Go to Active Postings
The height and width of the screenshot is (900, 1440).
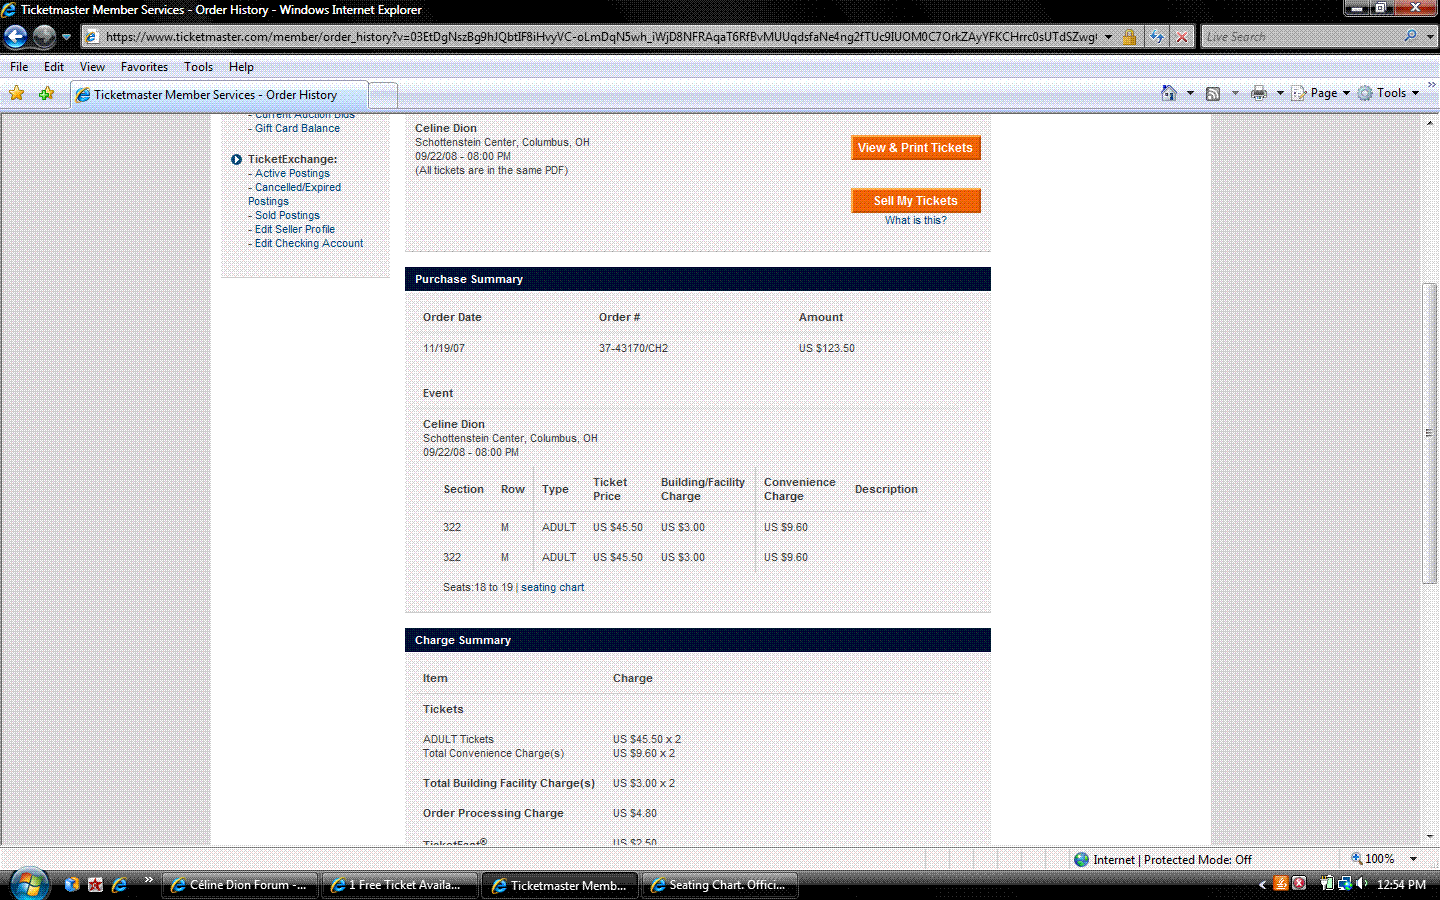[x=292, y=173]
